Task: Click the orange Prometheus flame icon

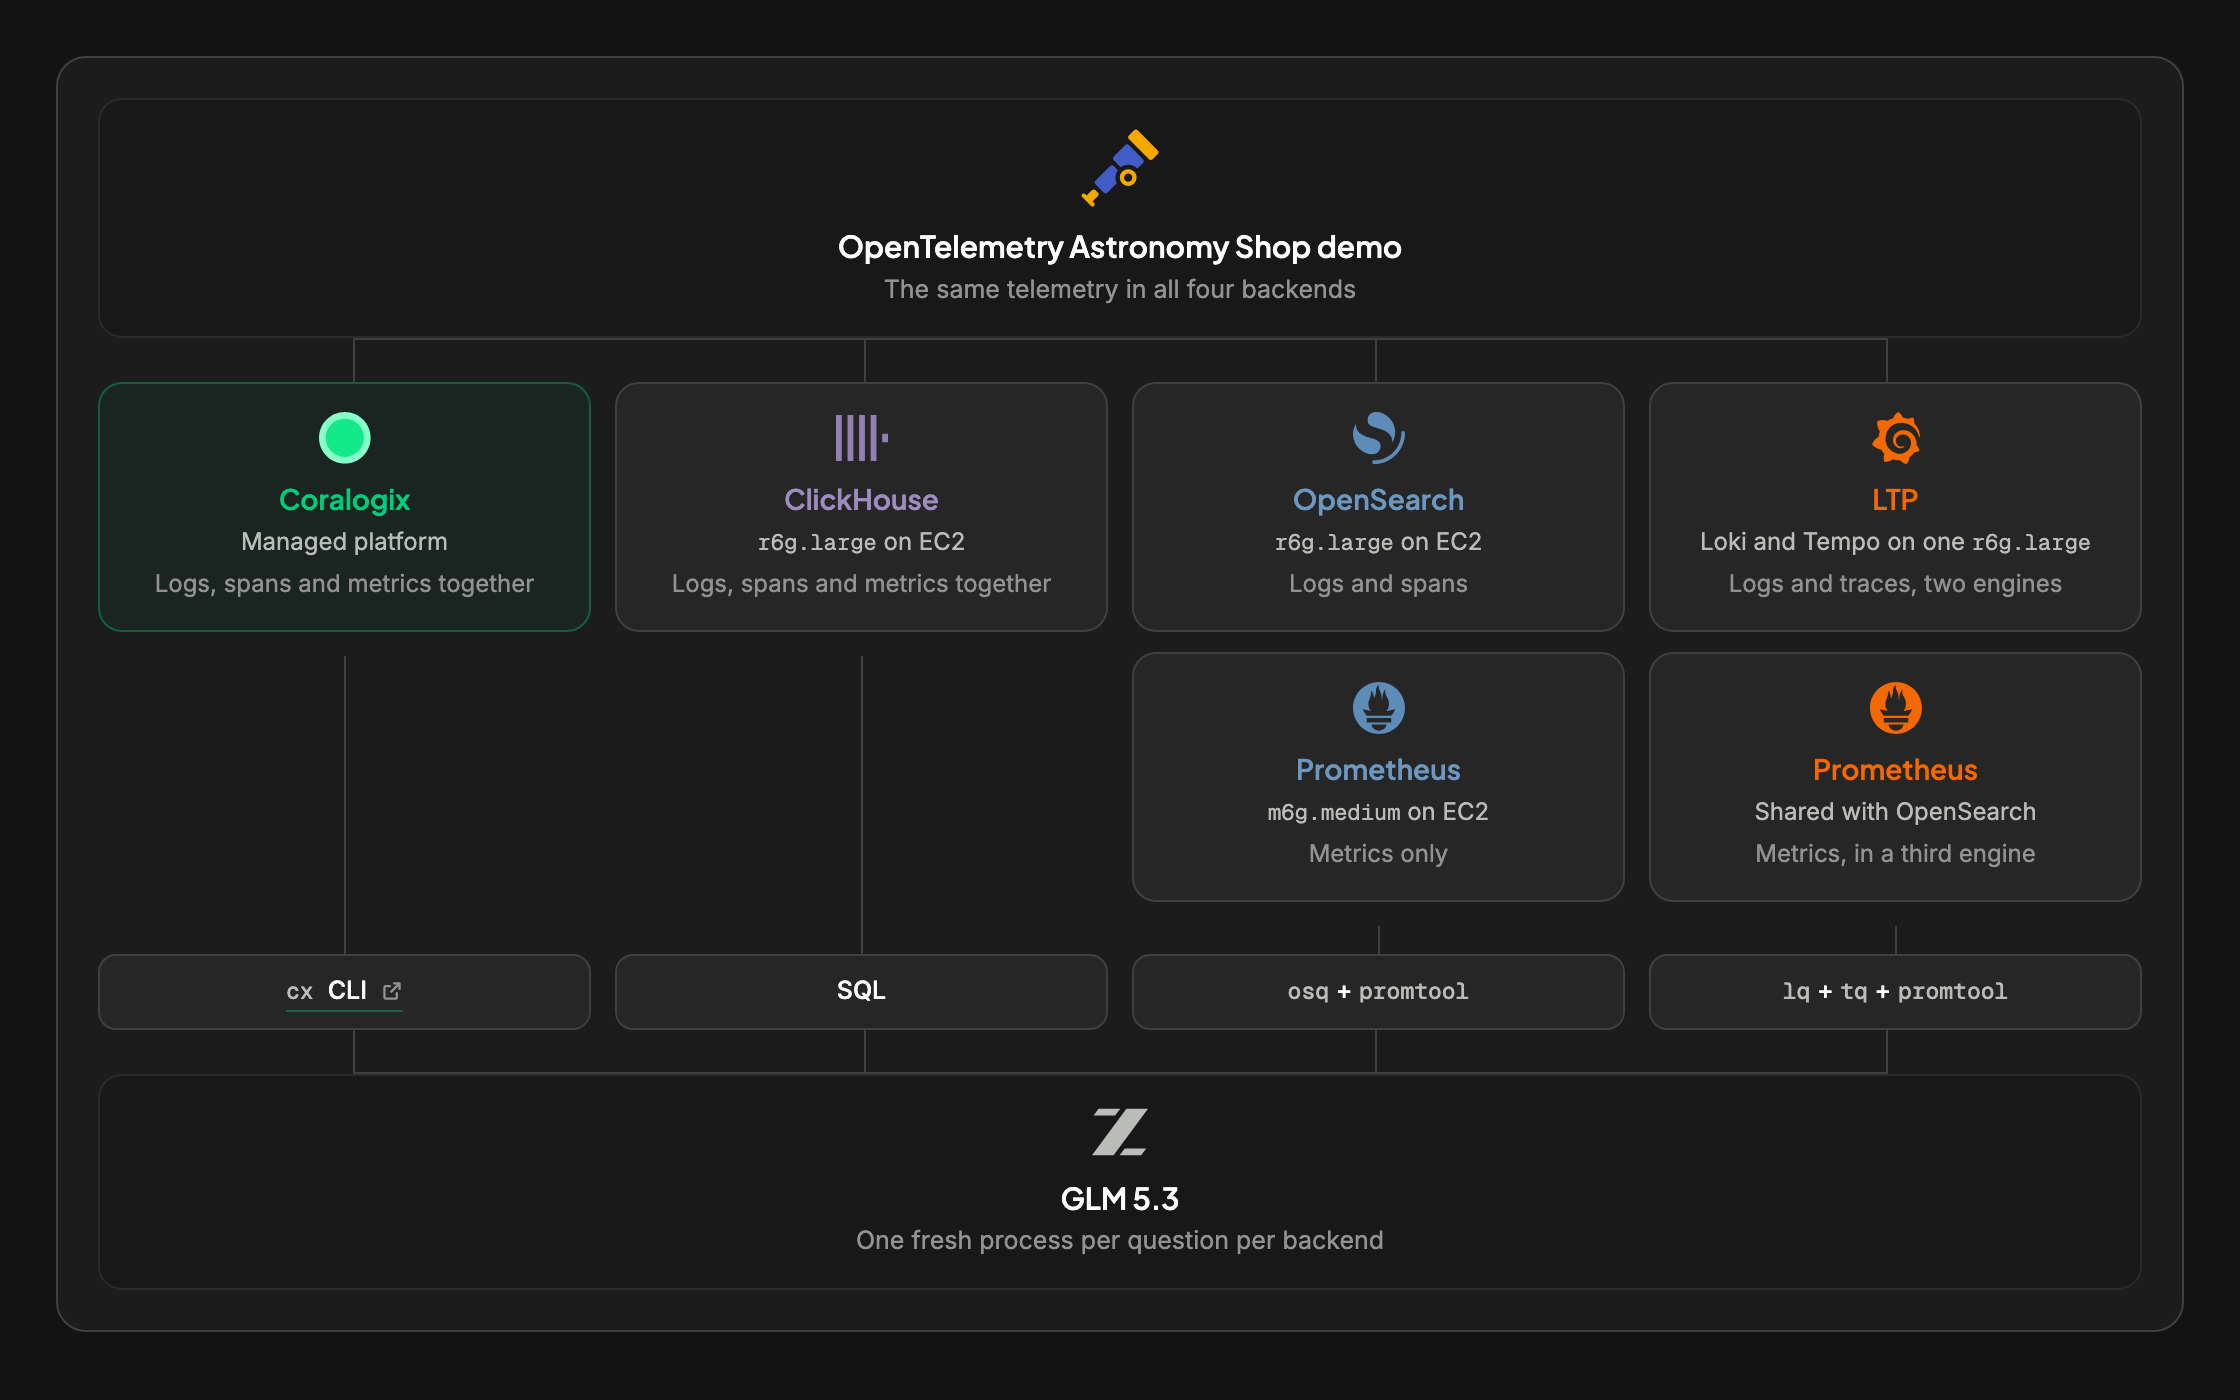Action: point(1895,708)
